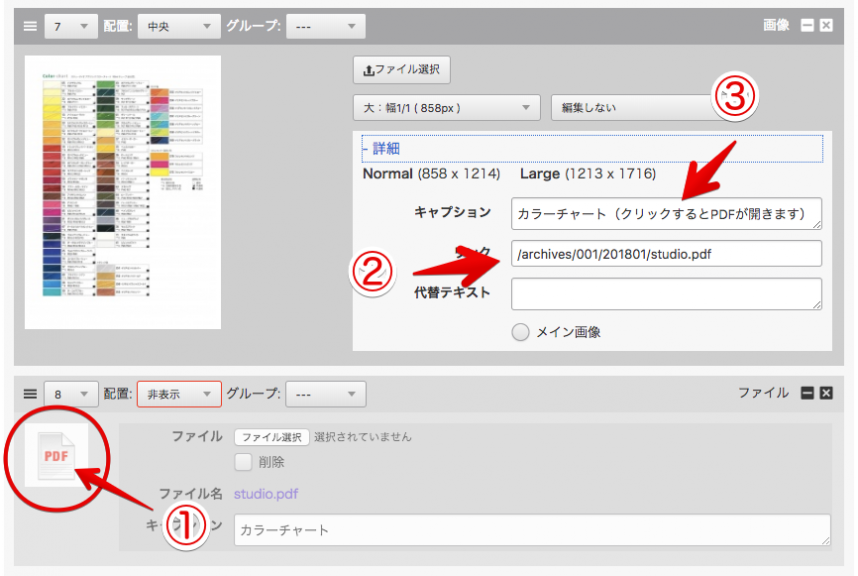Collapse the 画像 unit with minus icon
The width and height of the screenshot is (858, 576).
pyautogui.click(x=808, y=25)
